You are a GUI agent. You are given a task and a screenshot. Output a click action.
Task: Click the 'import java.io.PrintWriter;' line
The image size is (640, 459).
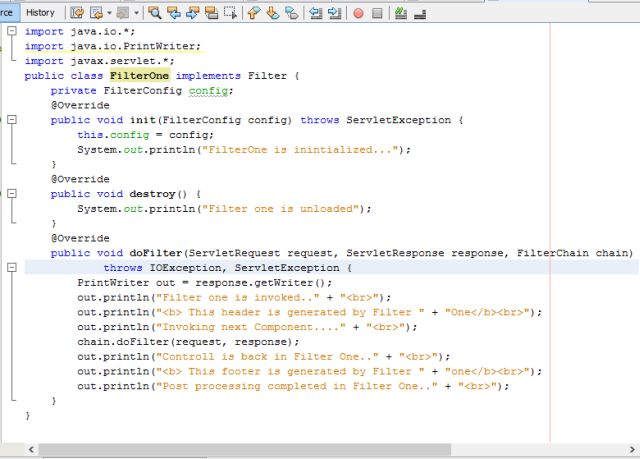[113, 46]
